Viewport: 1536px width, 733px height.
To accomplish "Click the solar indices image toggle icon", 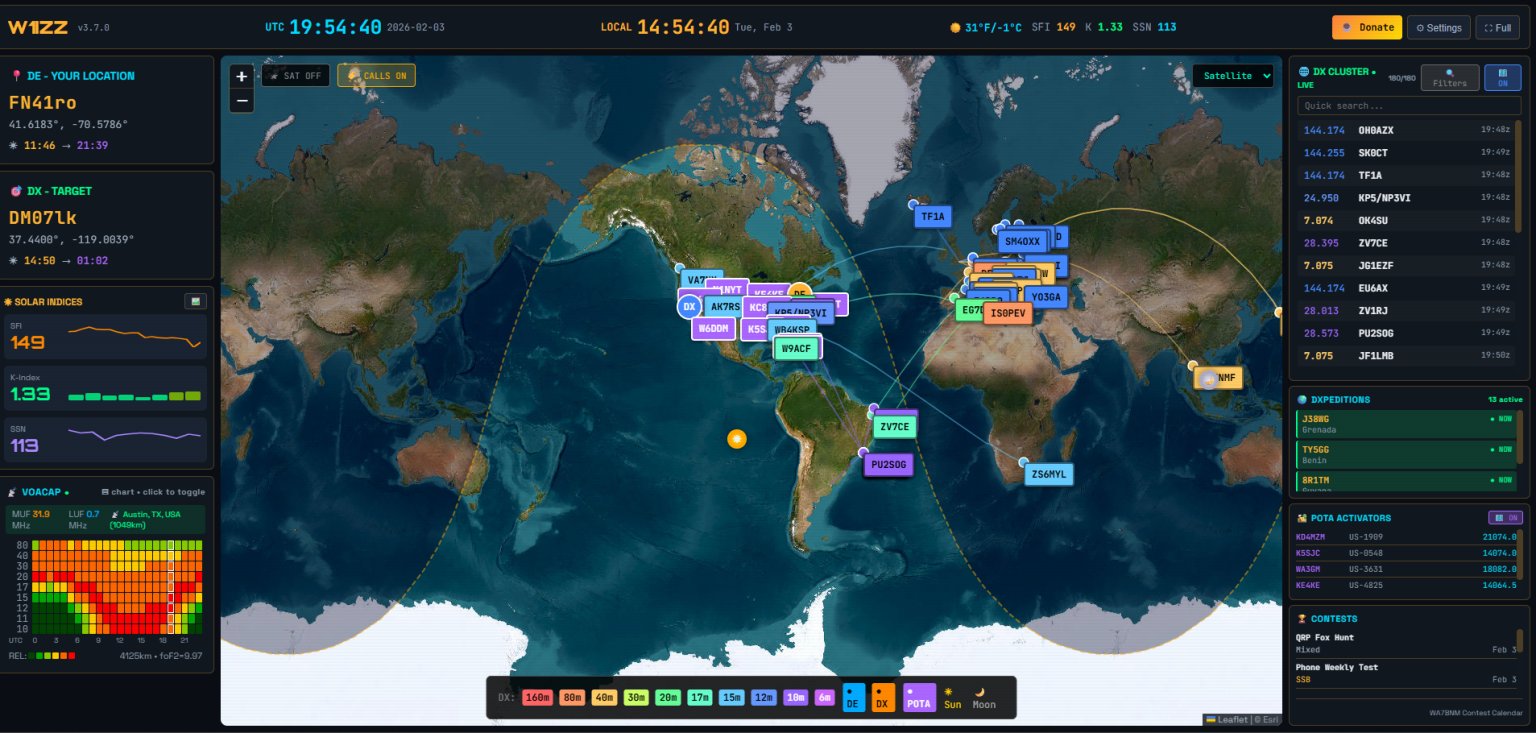I will 195,301.
